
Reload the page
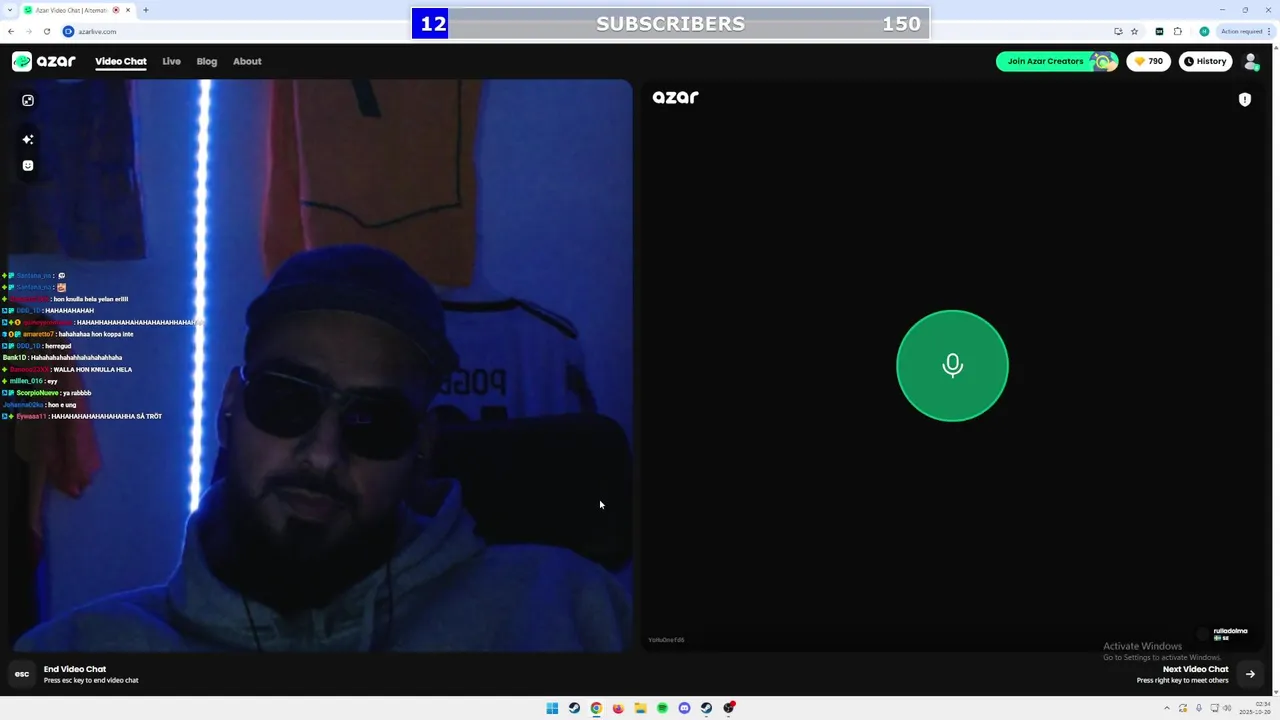tap(46, 31)
